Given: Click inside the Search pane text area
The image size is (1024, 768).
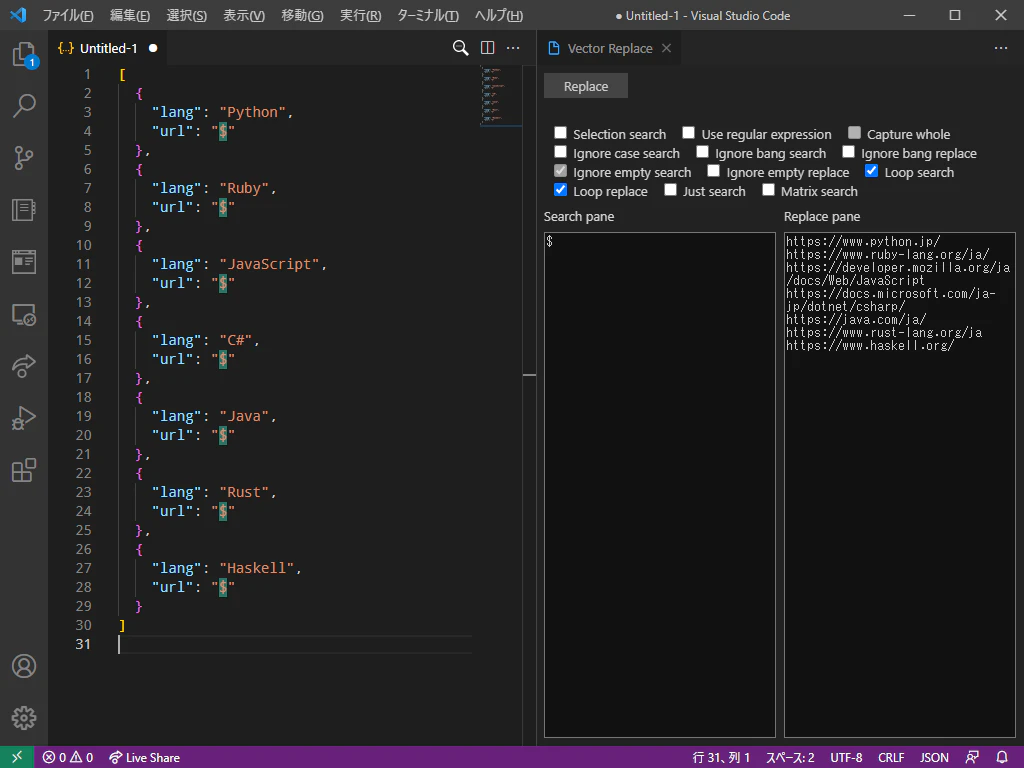Looking at the screenshot, I should (x=660, y=485).
